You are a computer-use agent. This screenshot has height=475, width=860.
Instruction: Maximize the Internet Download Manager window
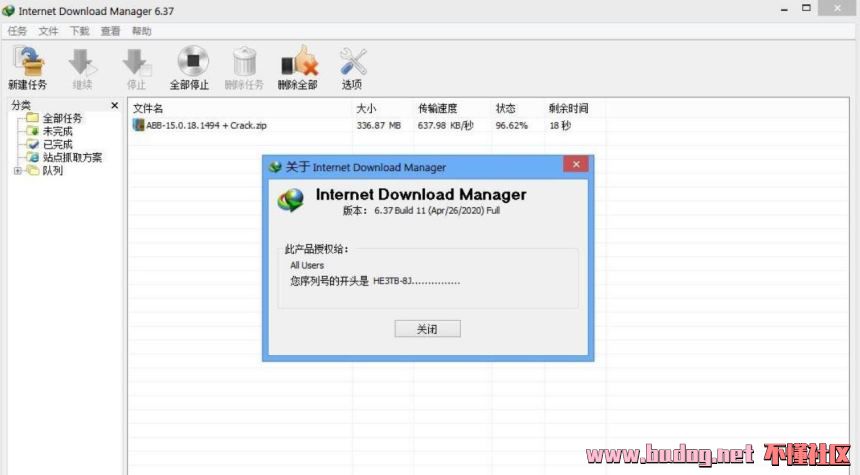pyautogui.click(x=806, y=8)
